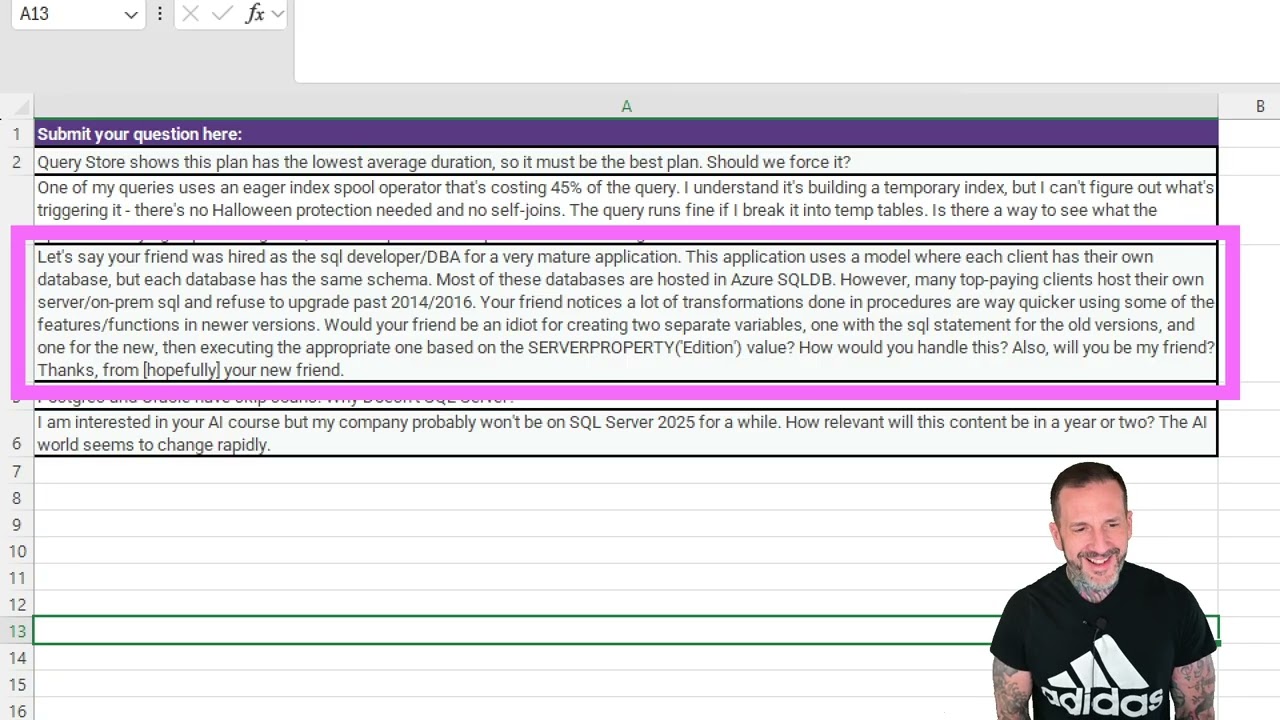Select row 1 header
Viewport: 1280px width, 720px height.
click(x=16, y=134)
